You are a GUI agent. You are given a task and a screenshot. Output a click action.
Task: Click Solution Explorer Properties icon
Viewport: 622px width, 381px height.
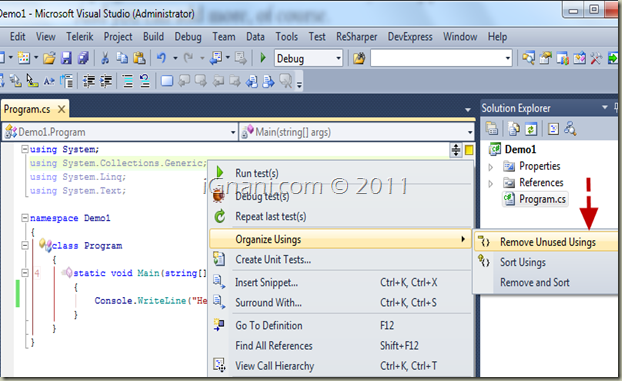click(x=492, y=128)
